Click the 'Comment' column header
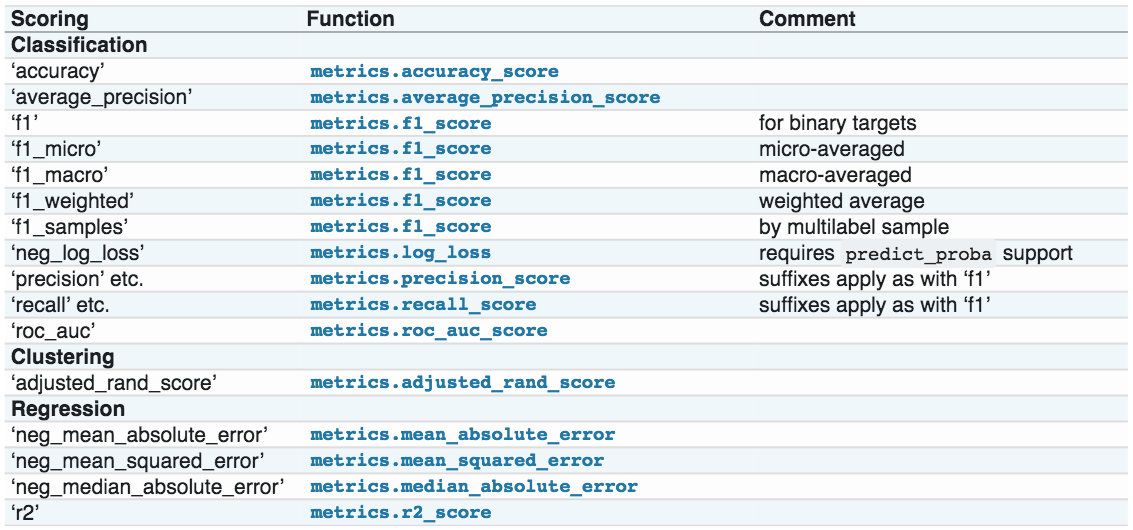 [x=807, y=19]
